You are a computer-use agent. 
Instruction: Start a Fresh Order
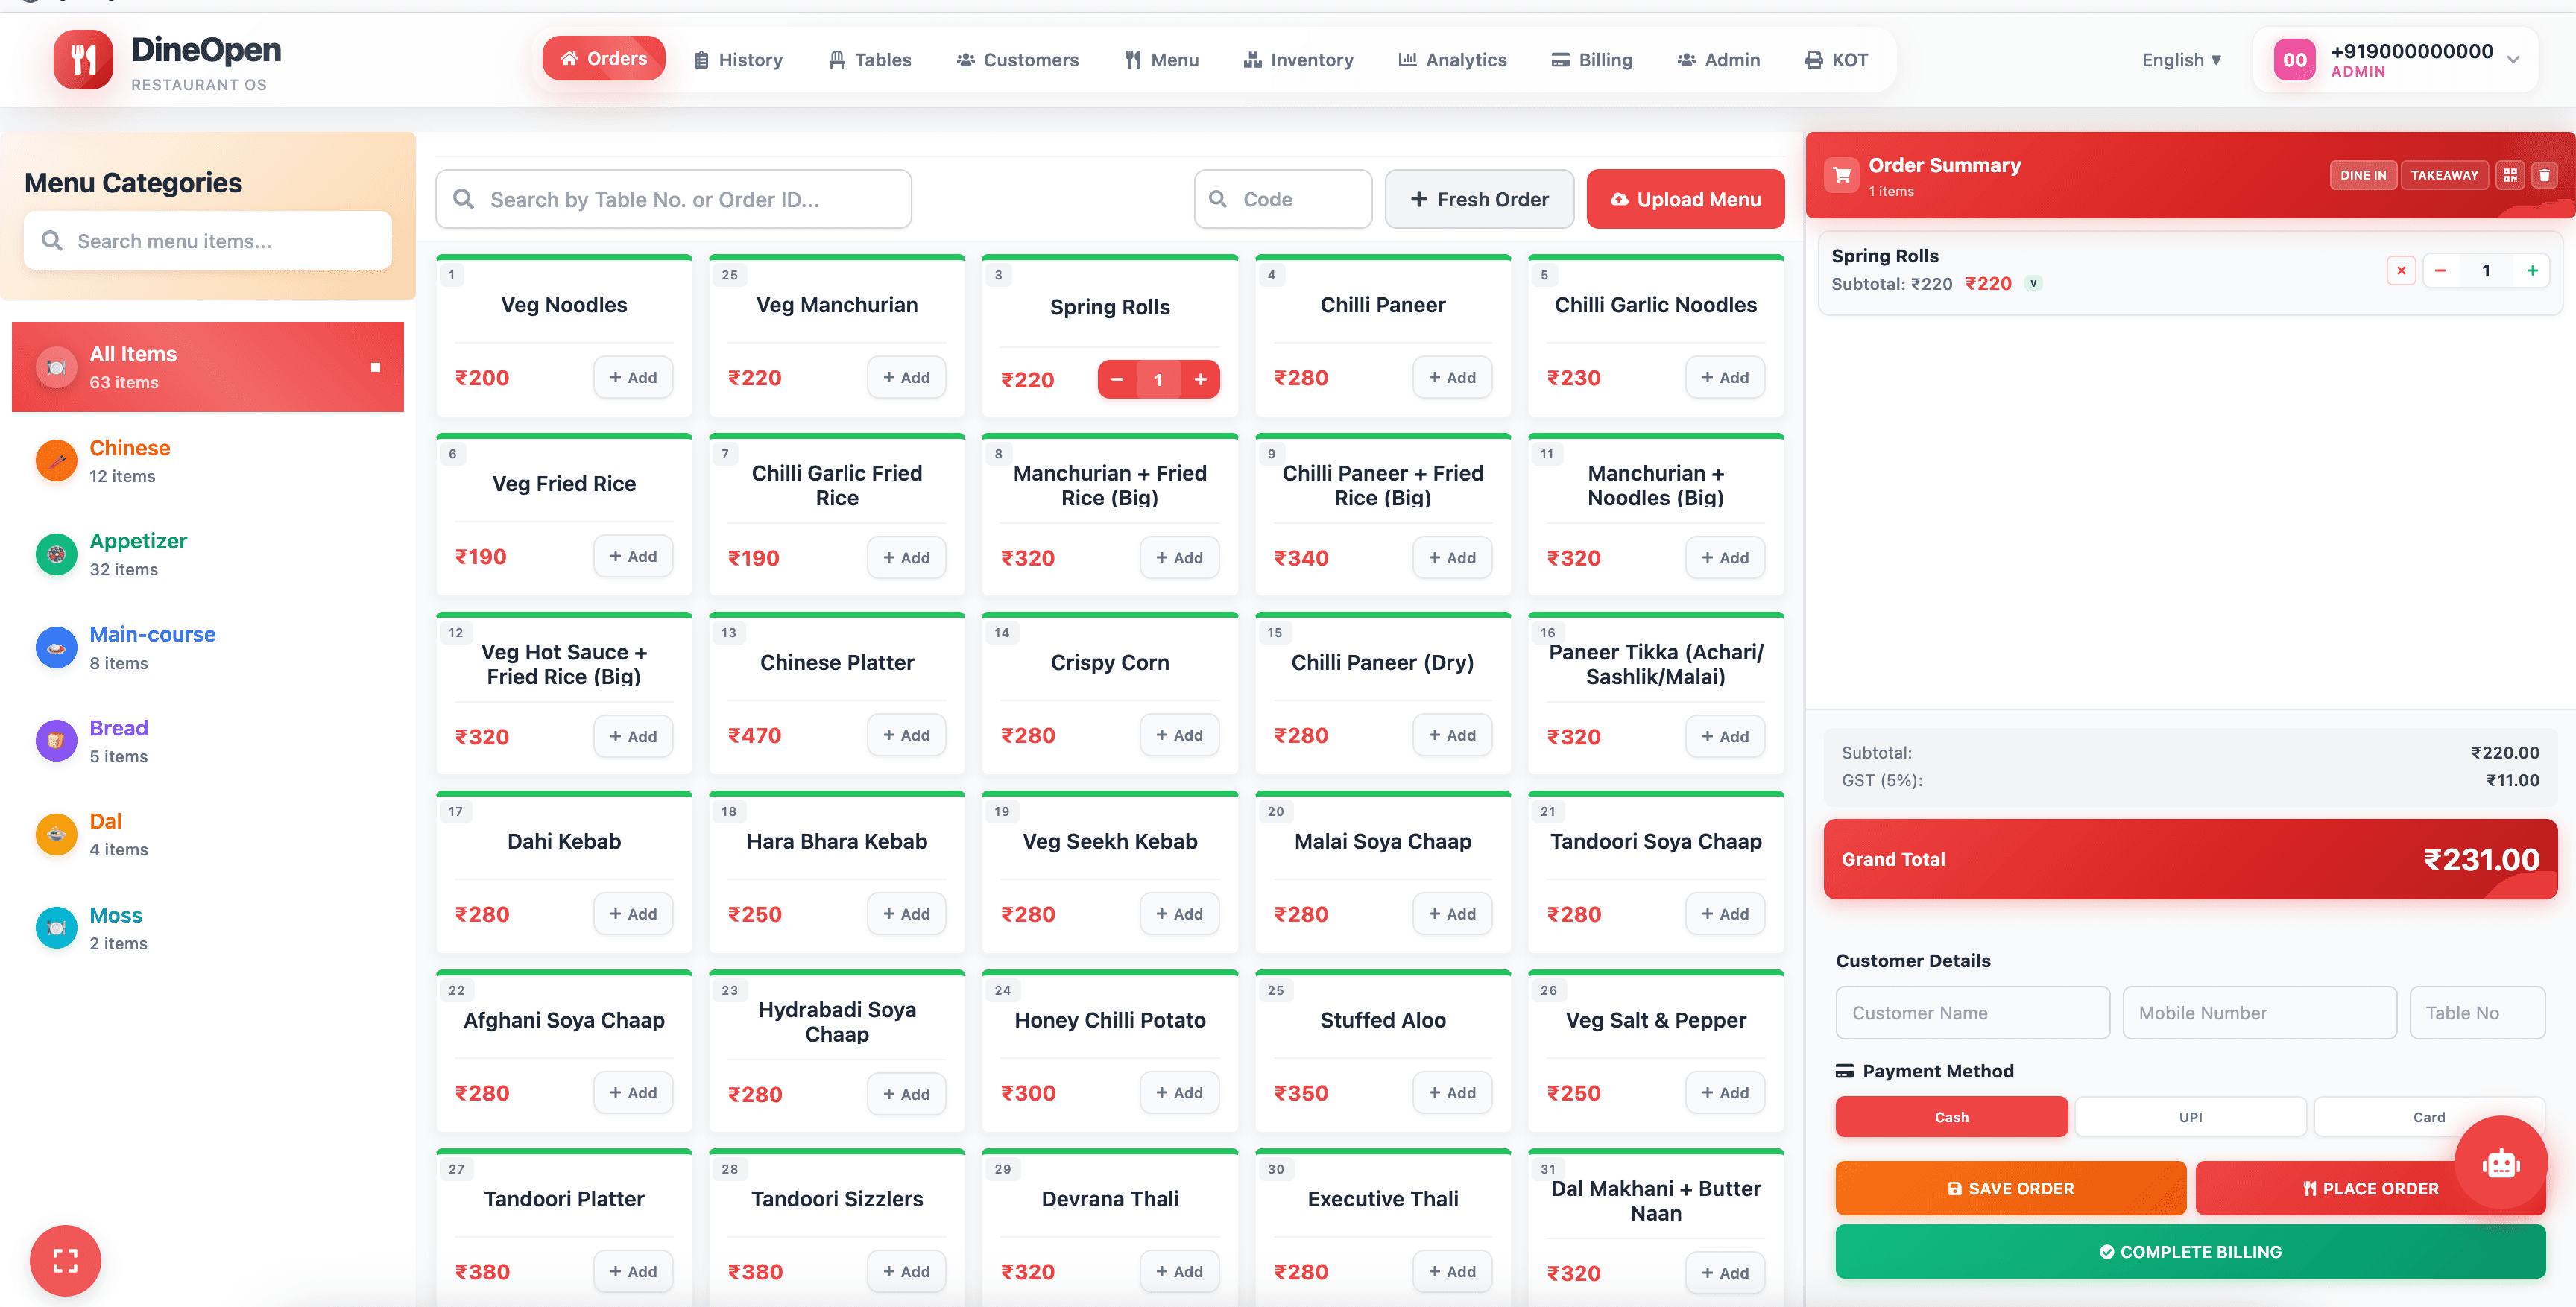1479,199
